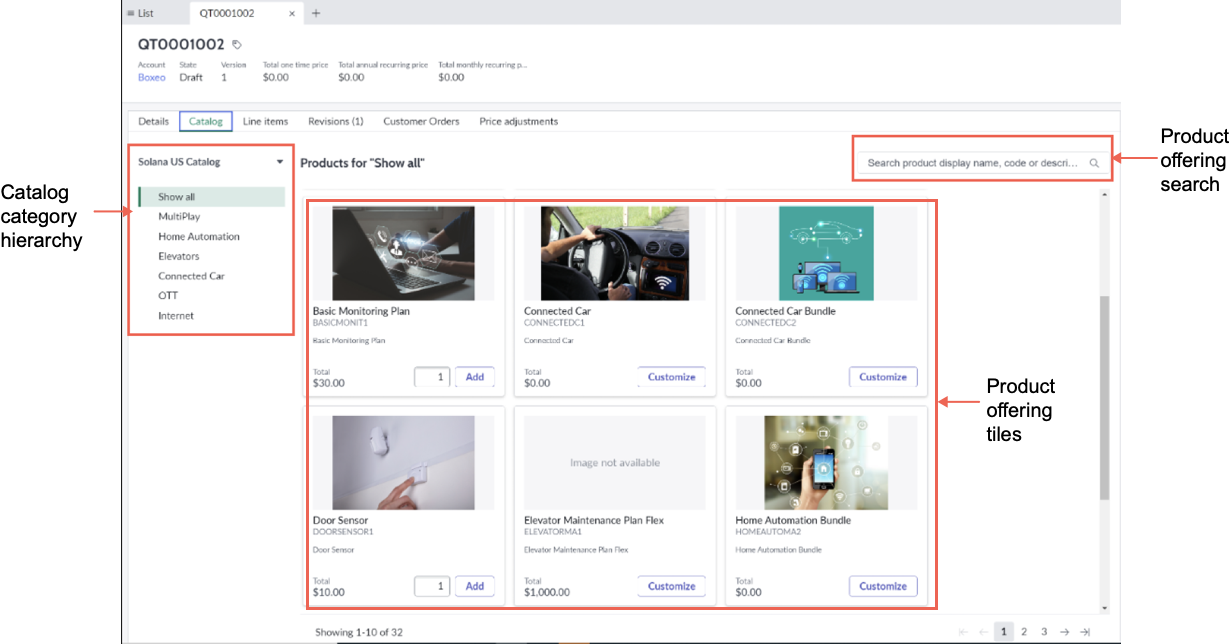Screen dimensions: 1232x644
Task: Click the Products for "Show all" heading
Action: click(x=363, y=162)
